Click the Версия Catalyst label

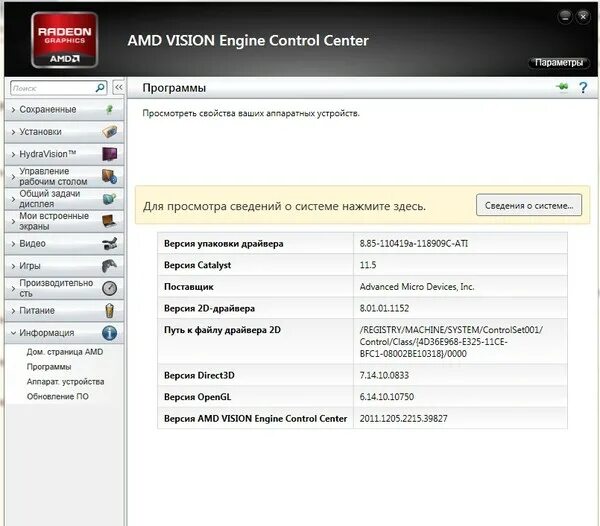[x=197, y=265]
